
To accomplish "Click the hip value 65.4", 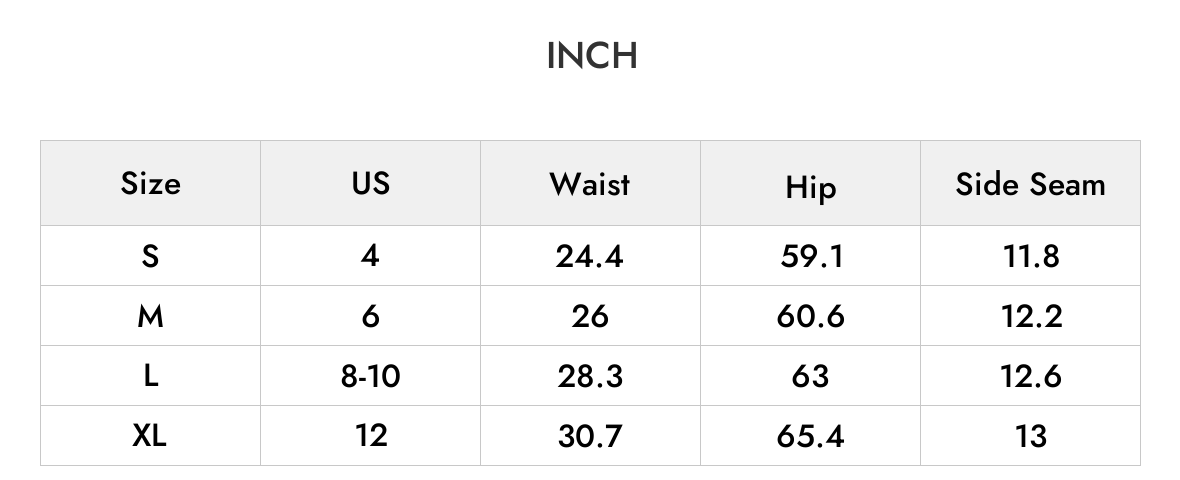I will tap(810, 436).
